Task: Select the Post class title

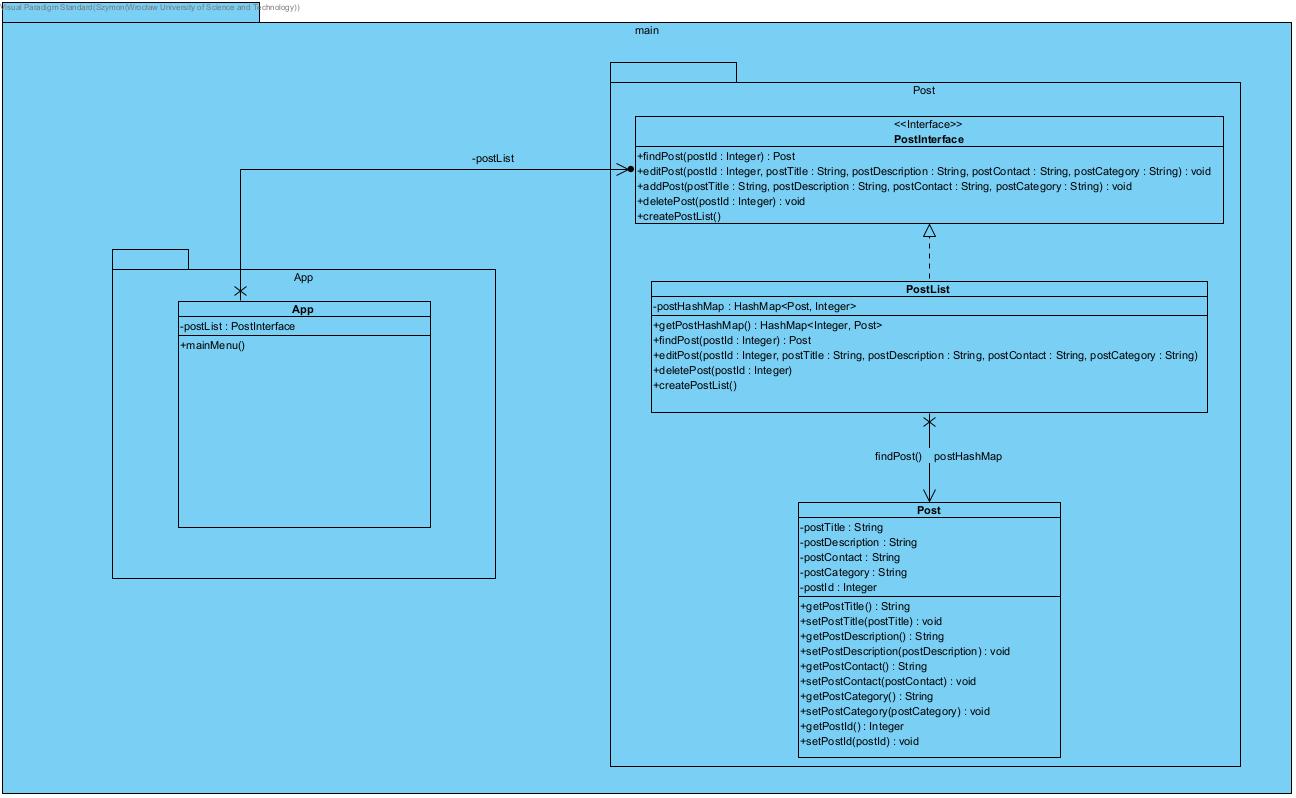Action: (928, 510)
